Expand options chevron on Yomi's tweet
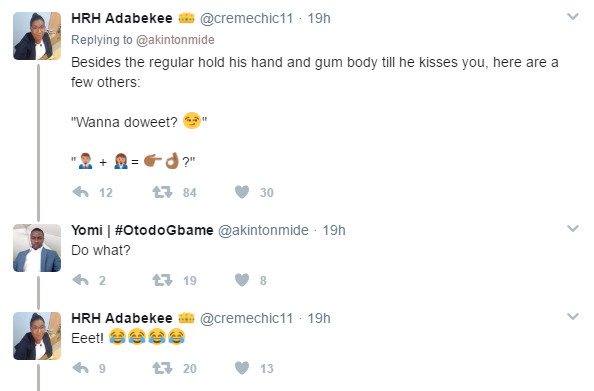Image resolution: width=594 pixels, height=391 pixels. point(572,228)
